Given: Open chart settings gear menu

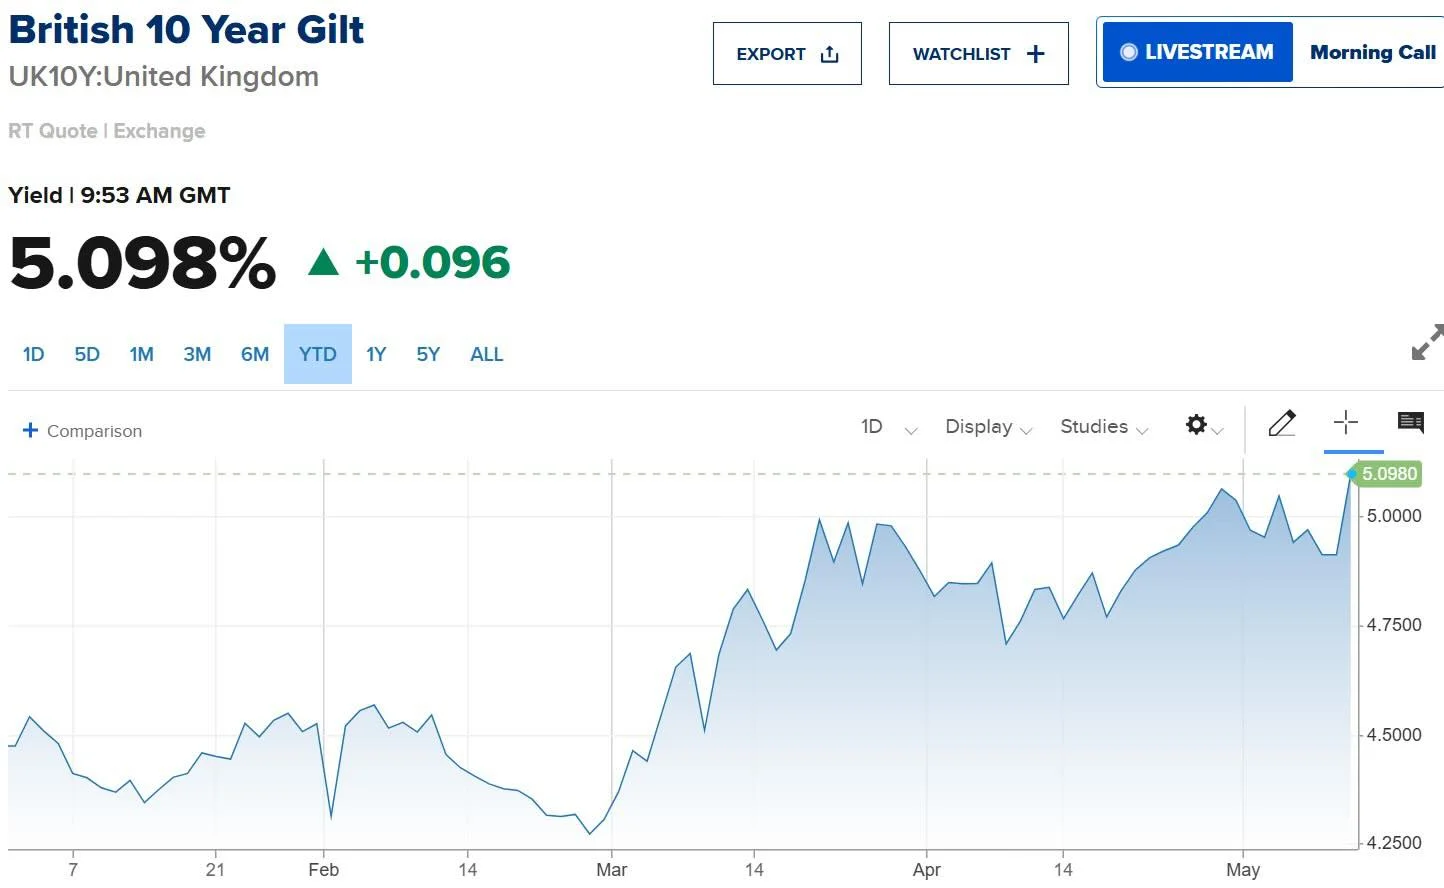Looking at the screenshot, I should click(1203, 425).
